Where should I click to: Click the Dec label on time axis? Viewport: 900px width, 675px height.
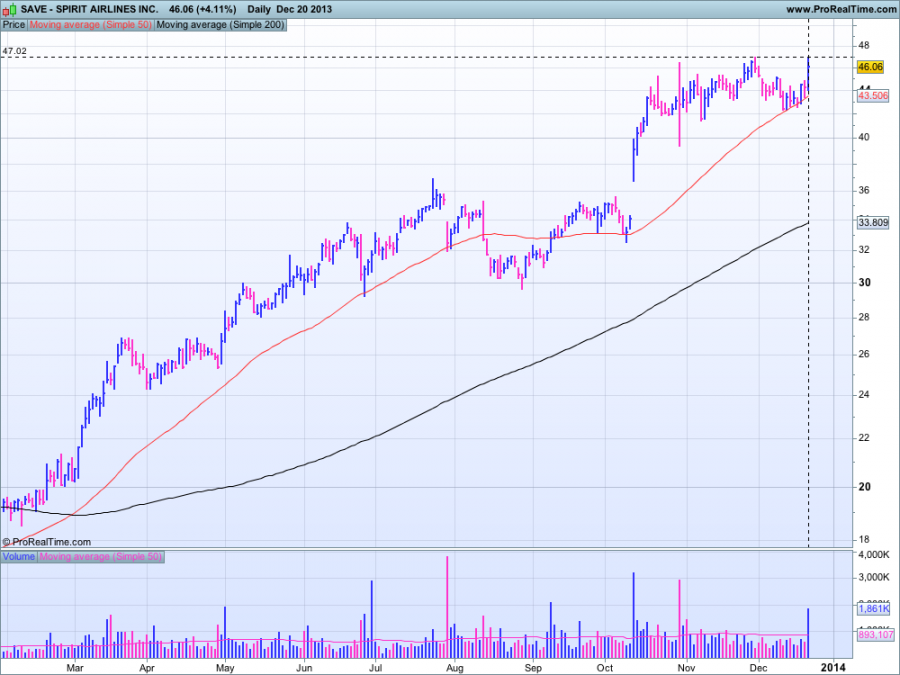click(758, 668)
